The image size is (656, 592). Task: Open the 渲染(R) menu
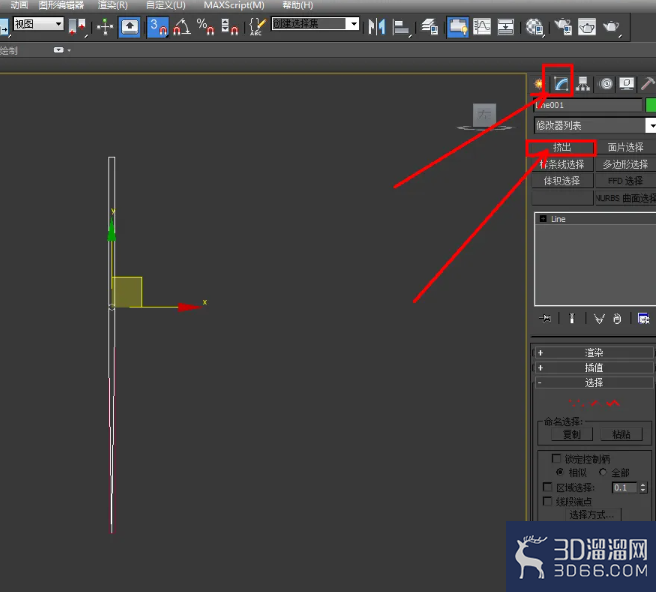point(113,5)
